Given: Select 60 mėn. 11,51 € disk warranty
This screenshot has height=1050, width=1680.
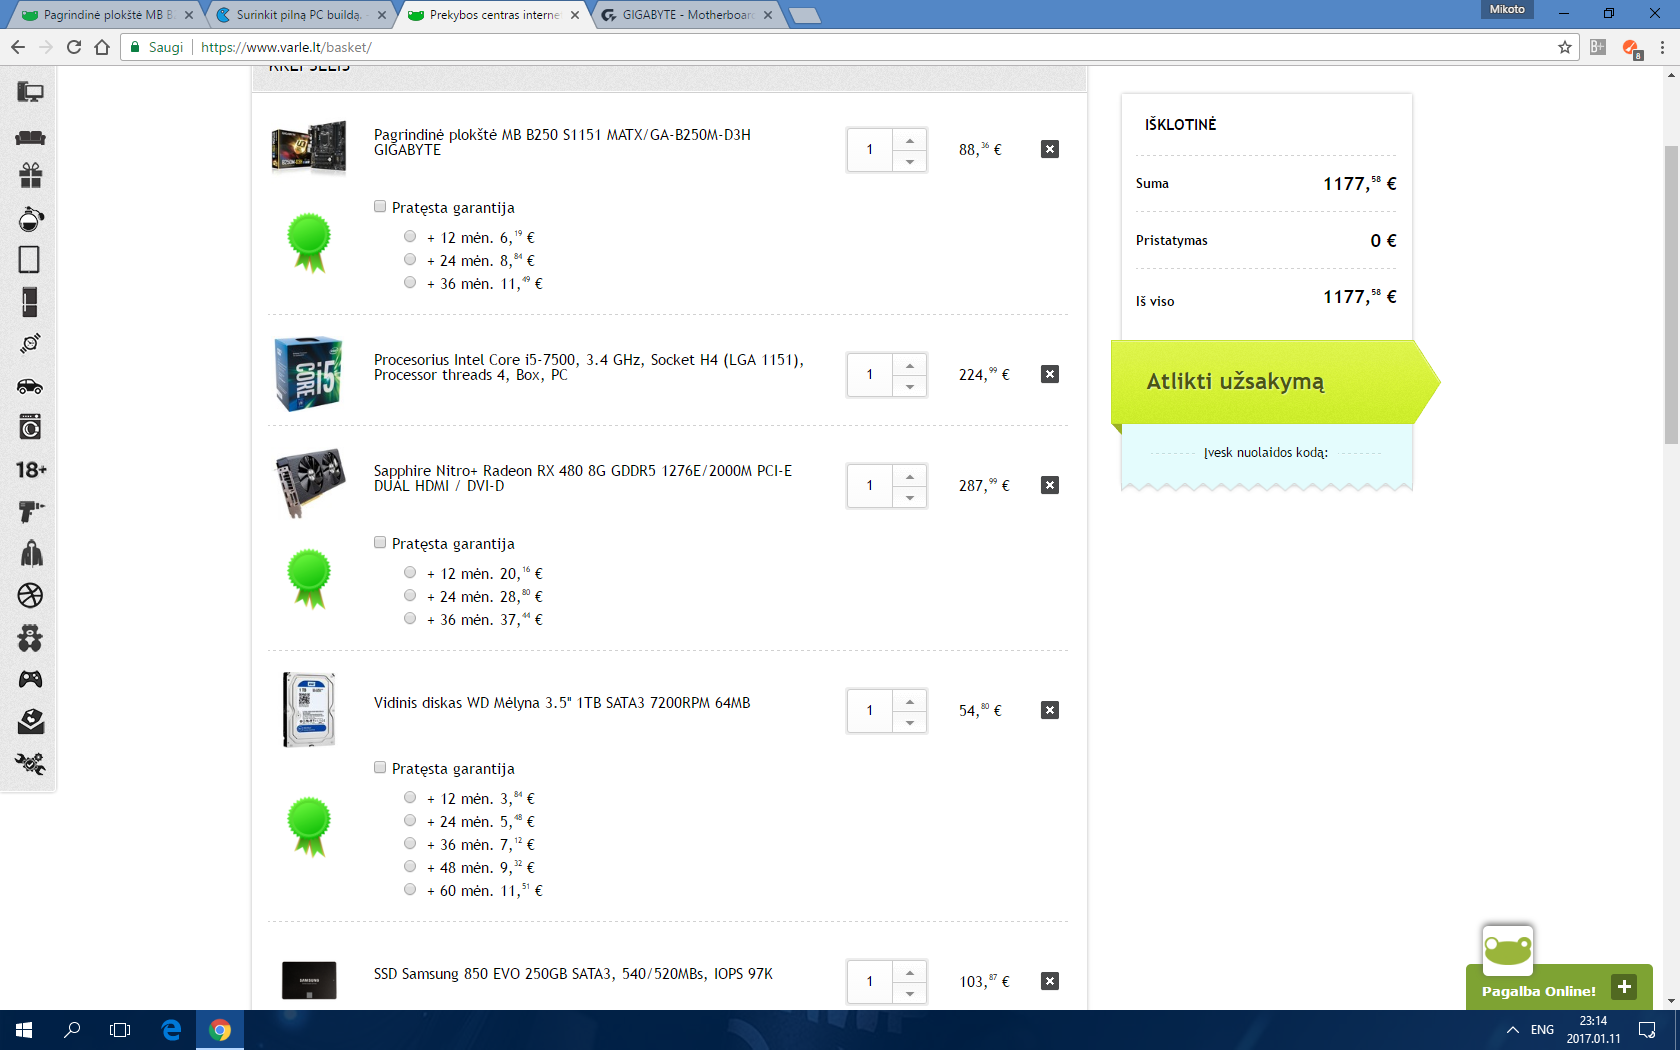Looking at the screenshot, I should pyautogui.click(x=410, y=890).
